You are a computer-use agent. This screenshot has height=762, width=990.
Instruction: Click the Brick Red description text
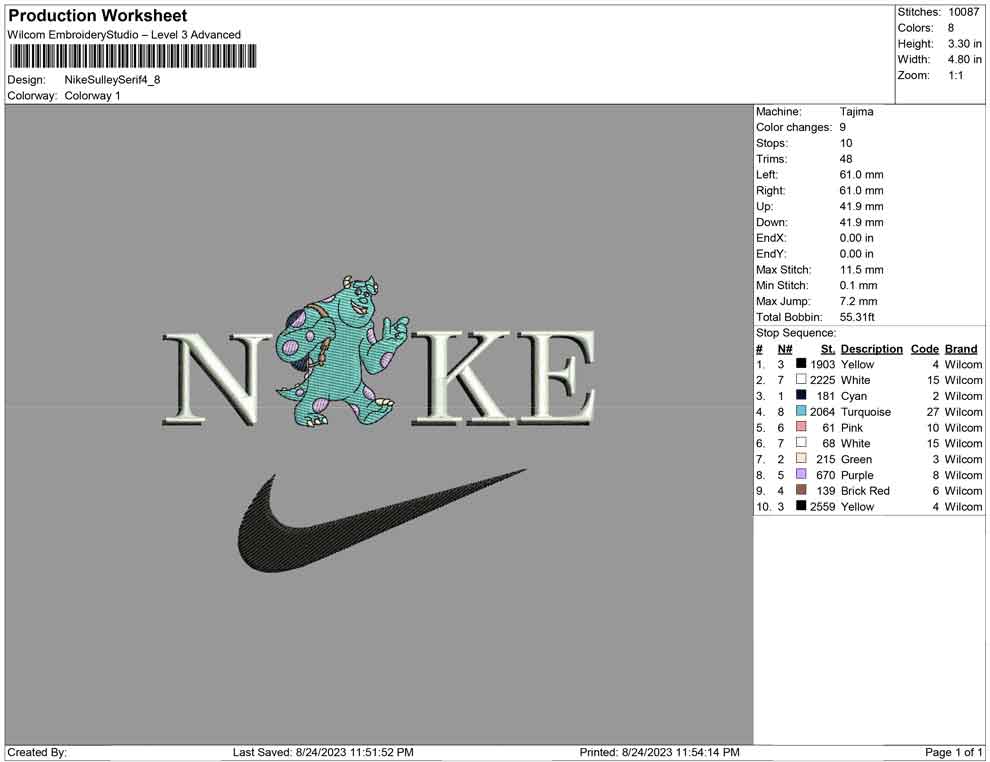(x=865, y=491)
